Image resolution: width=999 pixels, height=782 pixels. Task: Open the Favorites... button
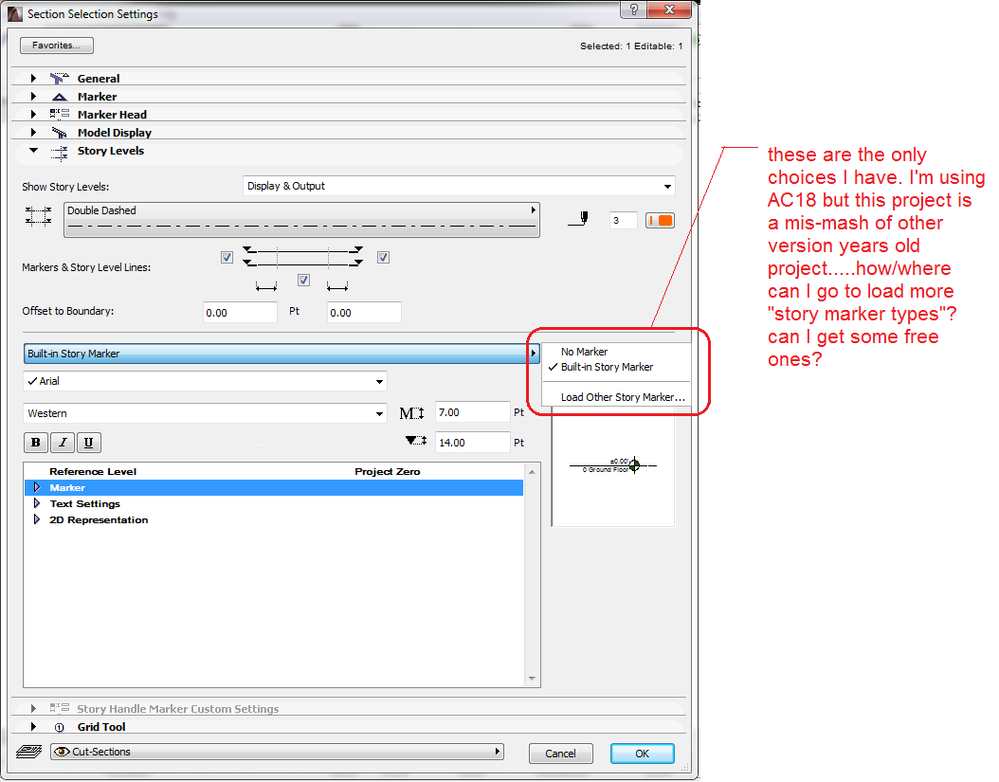(57, 45)
